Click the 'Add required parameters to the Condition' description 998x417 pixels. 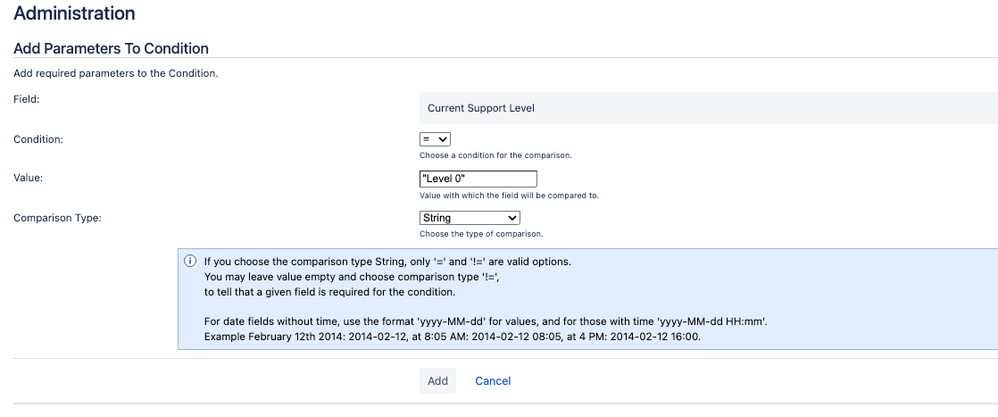pyautogui.click(x=115, y=73)
